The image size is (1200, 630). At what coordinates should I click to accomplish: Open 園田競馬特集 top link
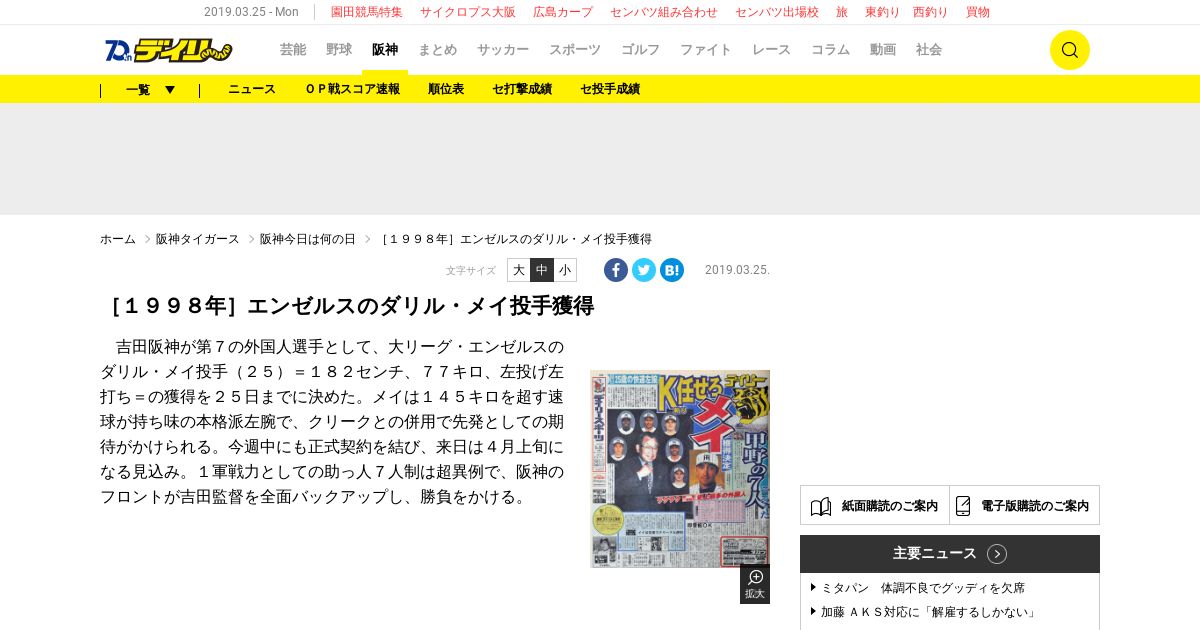(367, 12)
